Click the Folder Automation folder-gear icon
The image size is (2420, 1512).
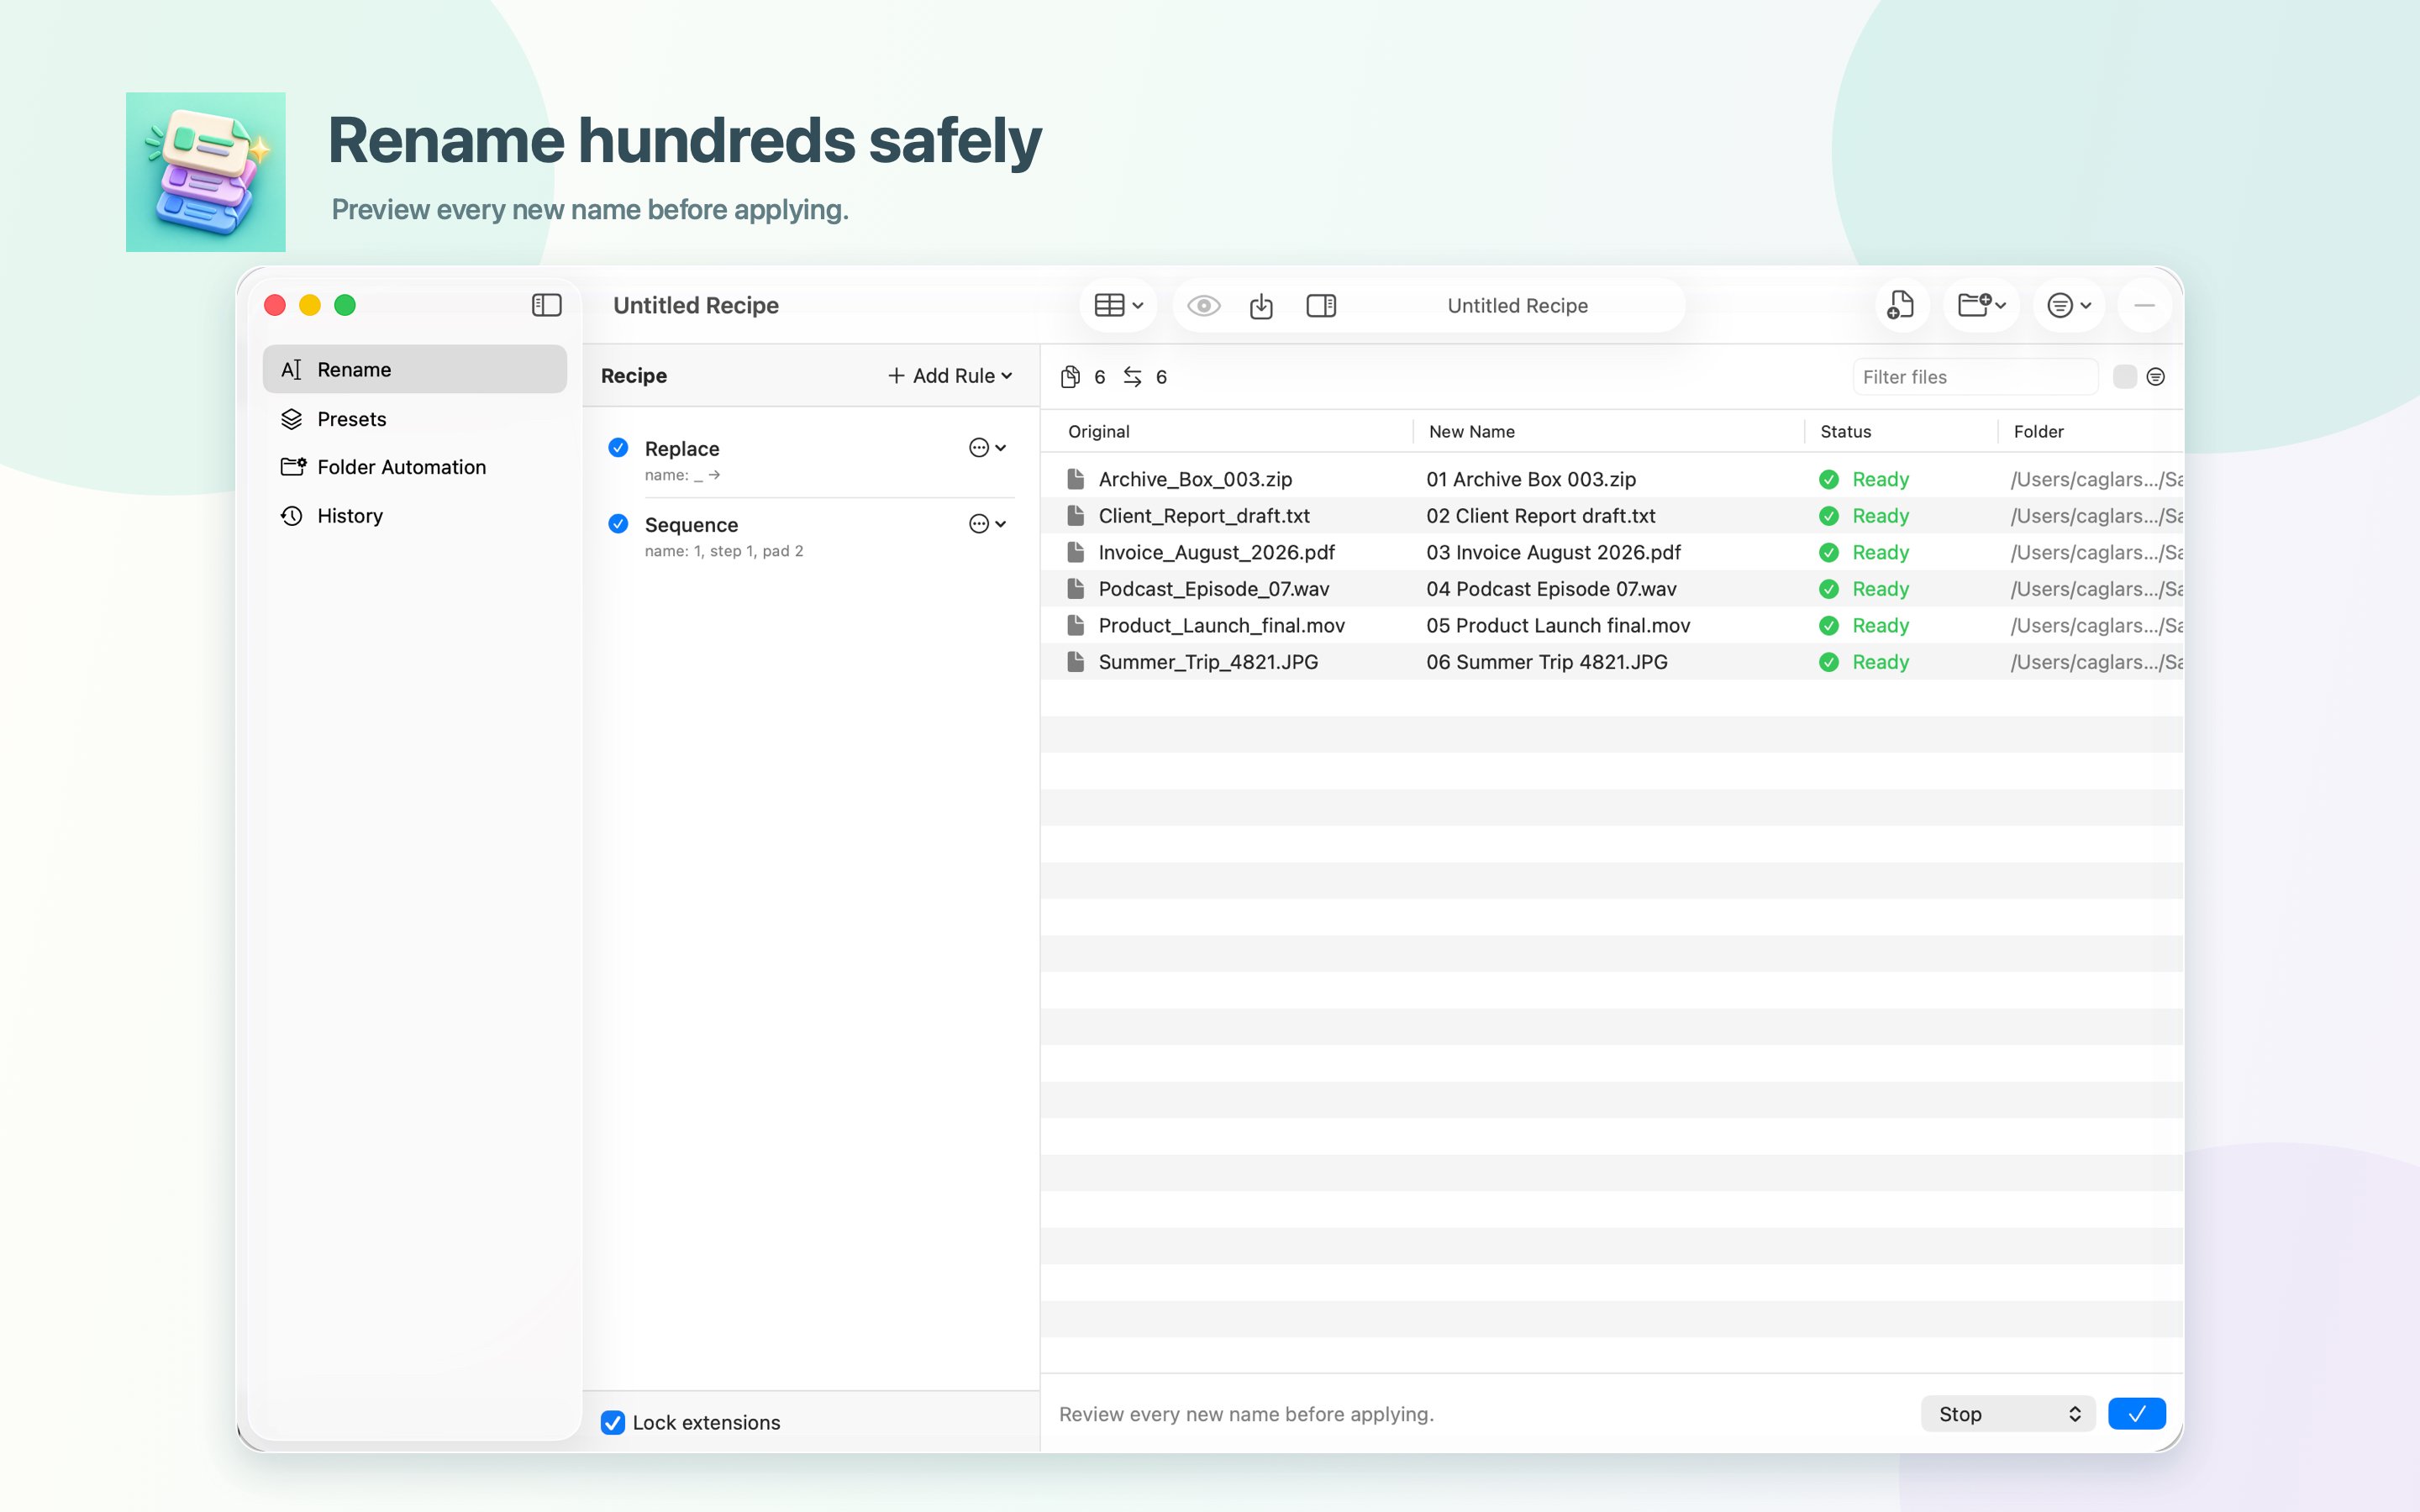[x=293, y=467]
